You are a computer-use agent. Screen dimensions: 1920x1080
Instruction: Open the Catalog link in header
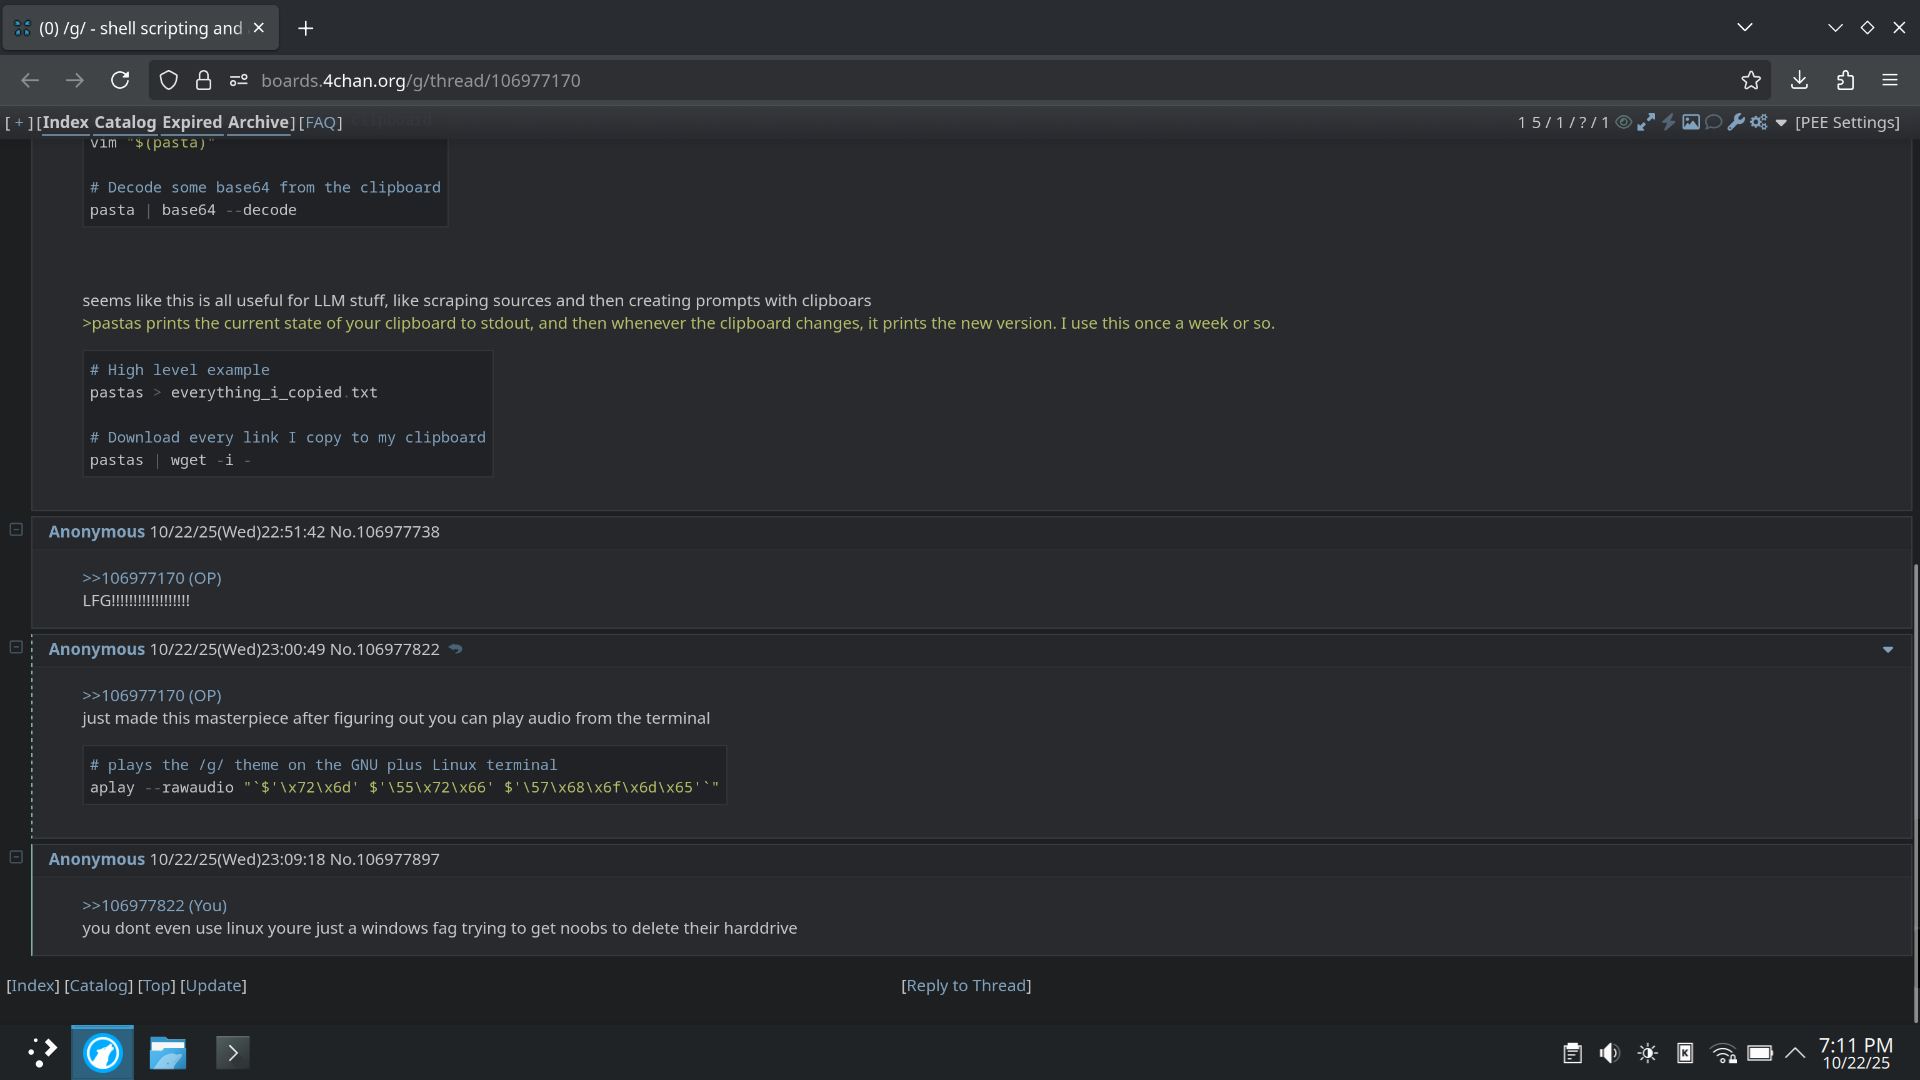click(125, 122)
